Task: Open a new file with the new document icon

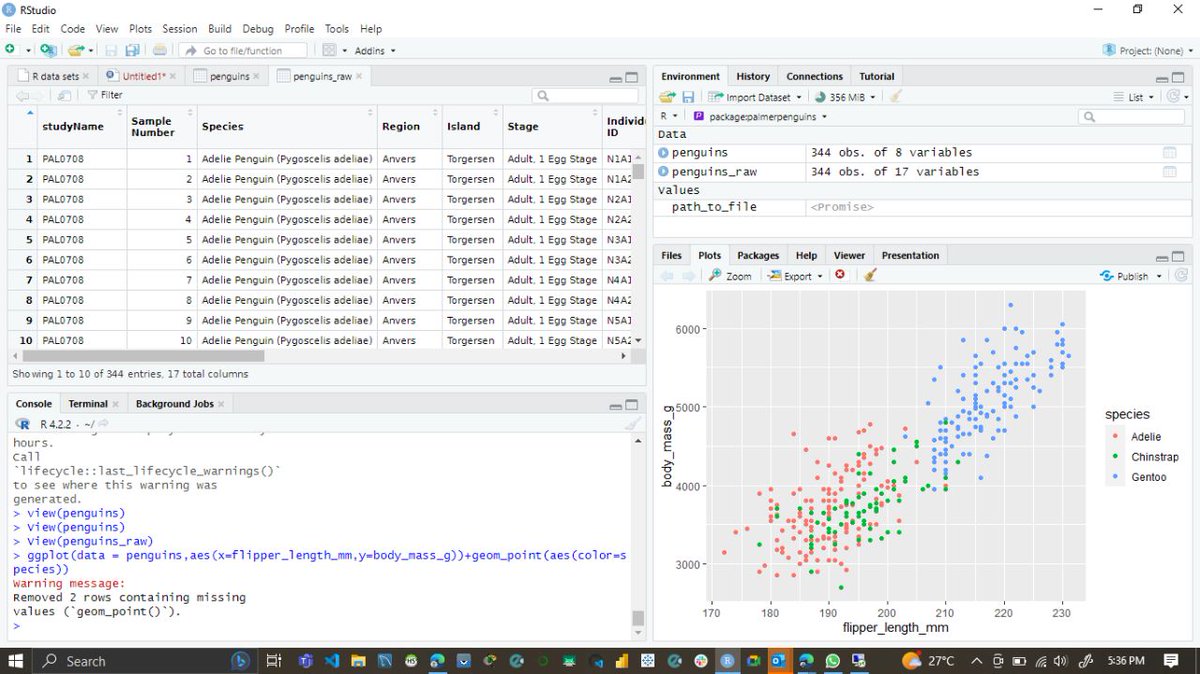Action: point(12,48)
